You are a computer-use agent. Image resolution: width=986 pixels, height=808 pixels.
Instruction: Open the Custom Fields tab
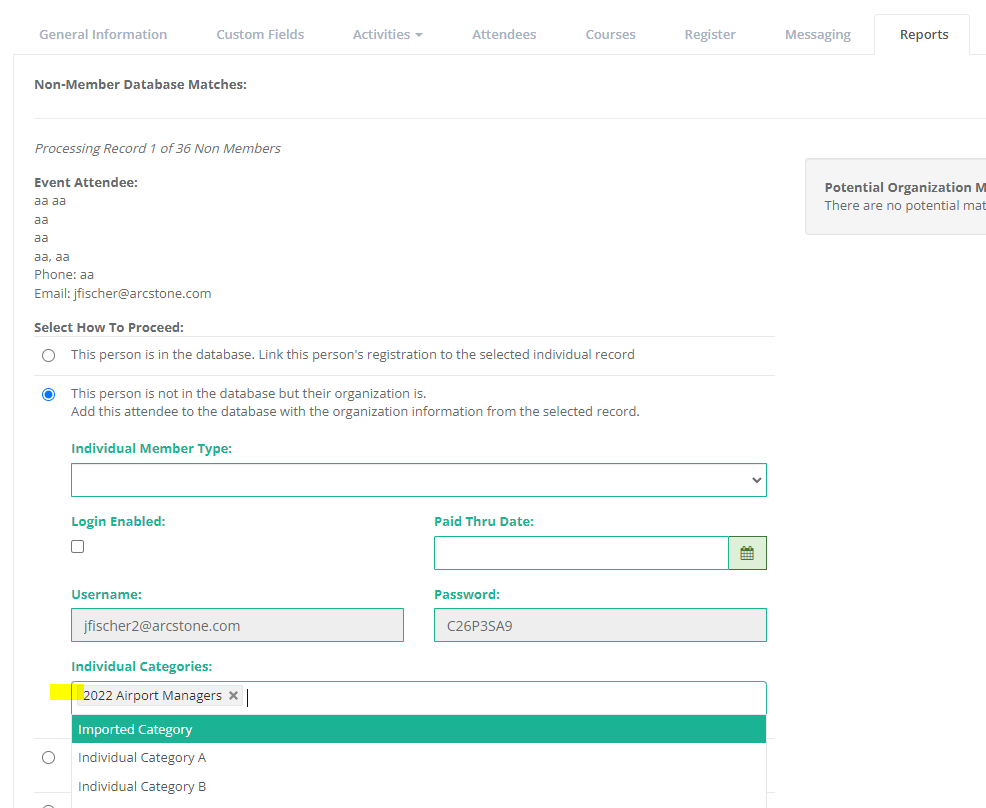pyautogui.click(x=260, y=35)
